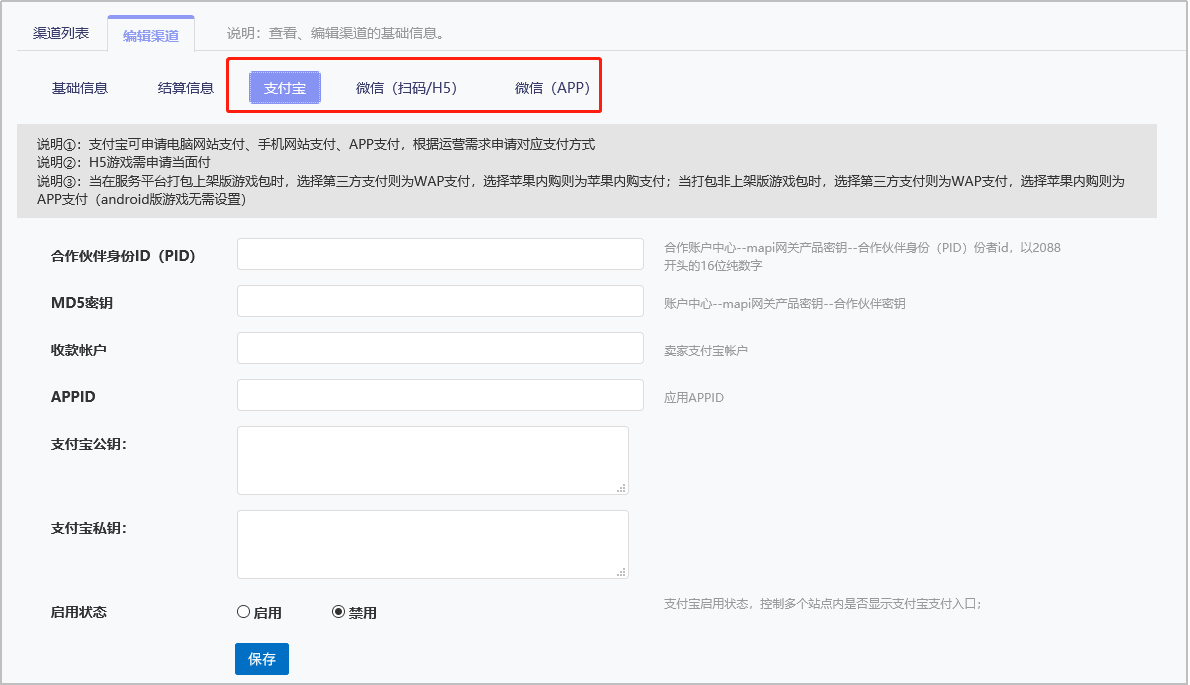The width and height of the screenshot is (1190, 685).
Task: Click the 支付宝公钥: label
Action: tap(89, 445)
